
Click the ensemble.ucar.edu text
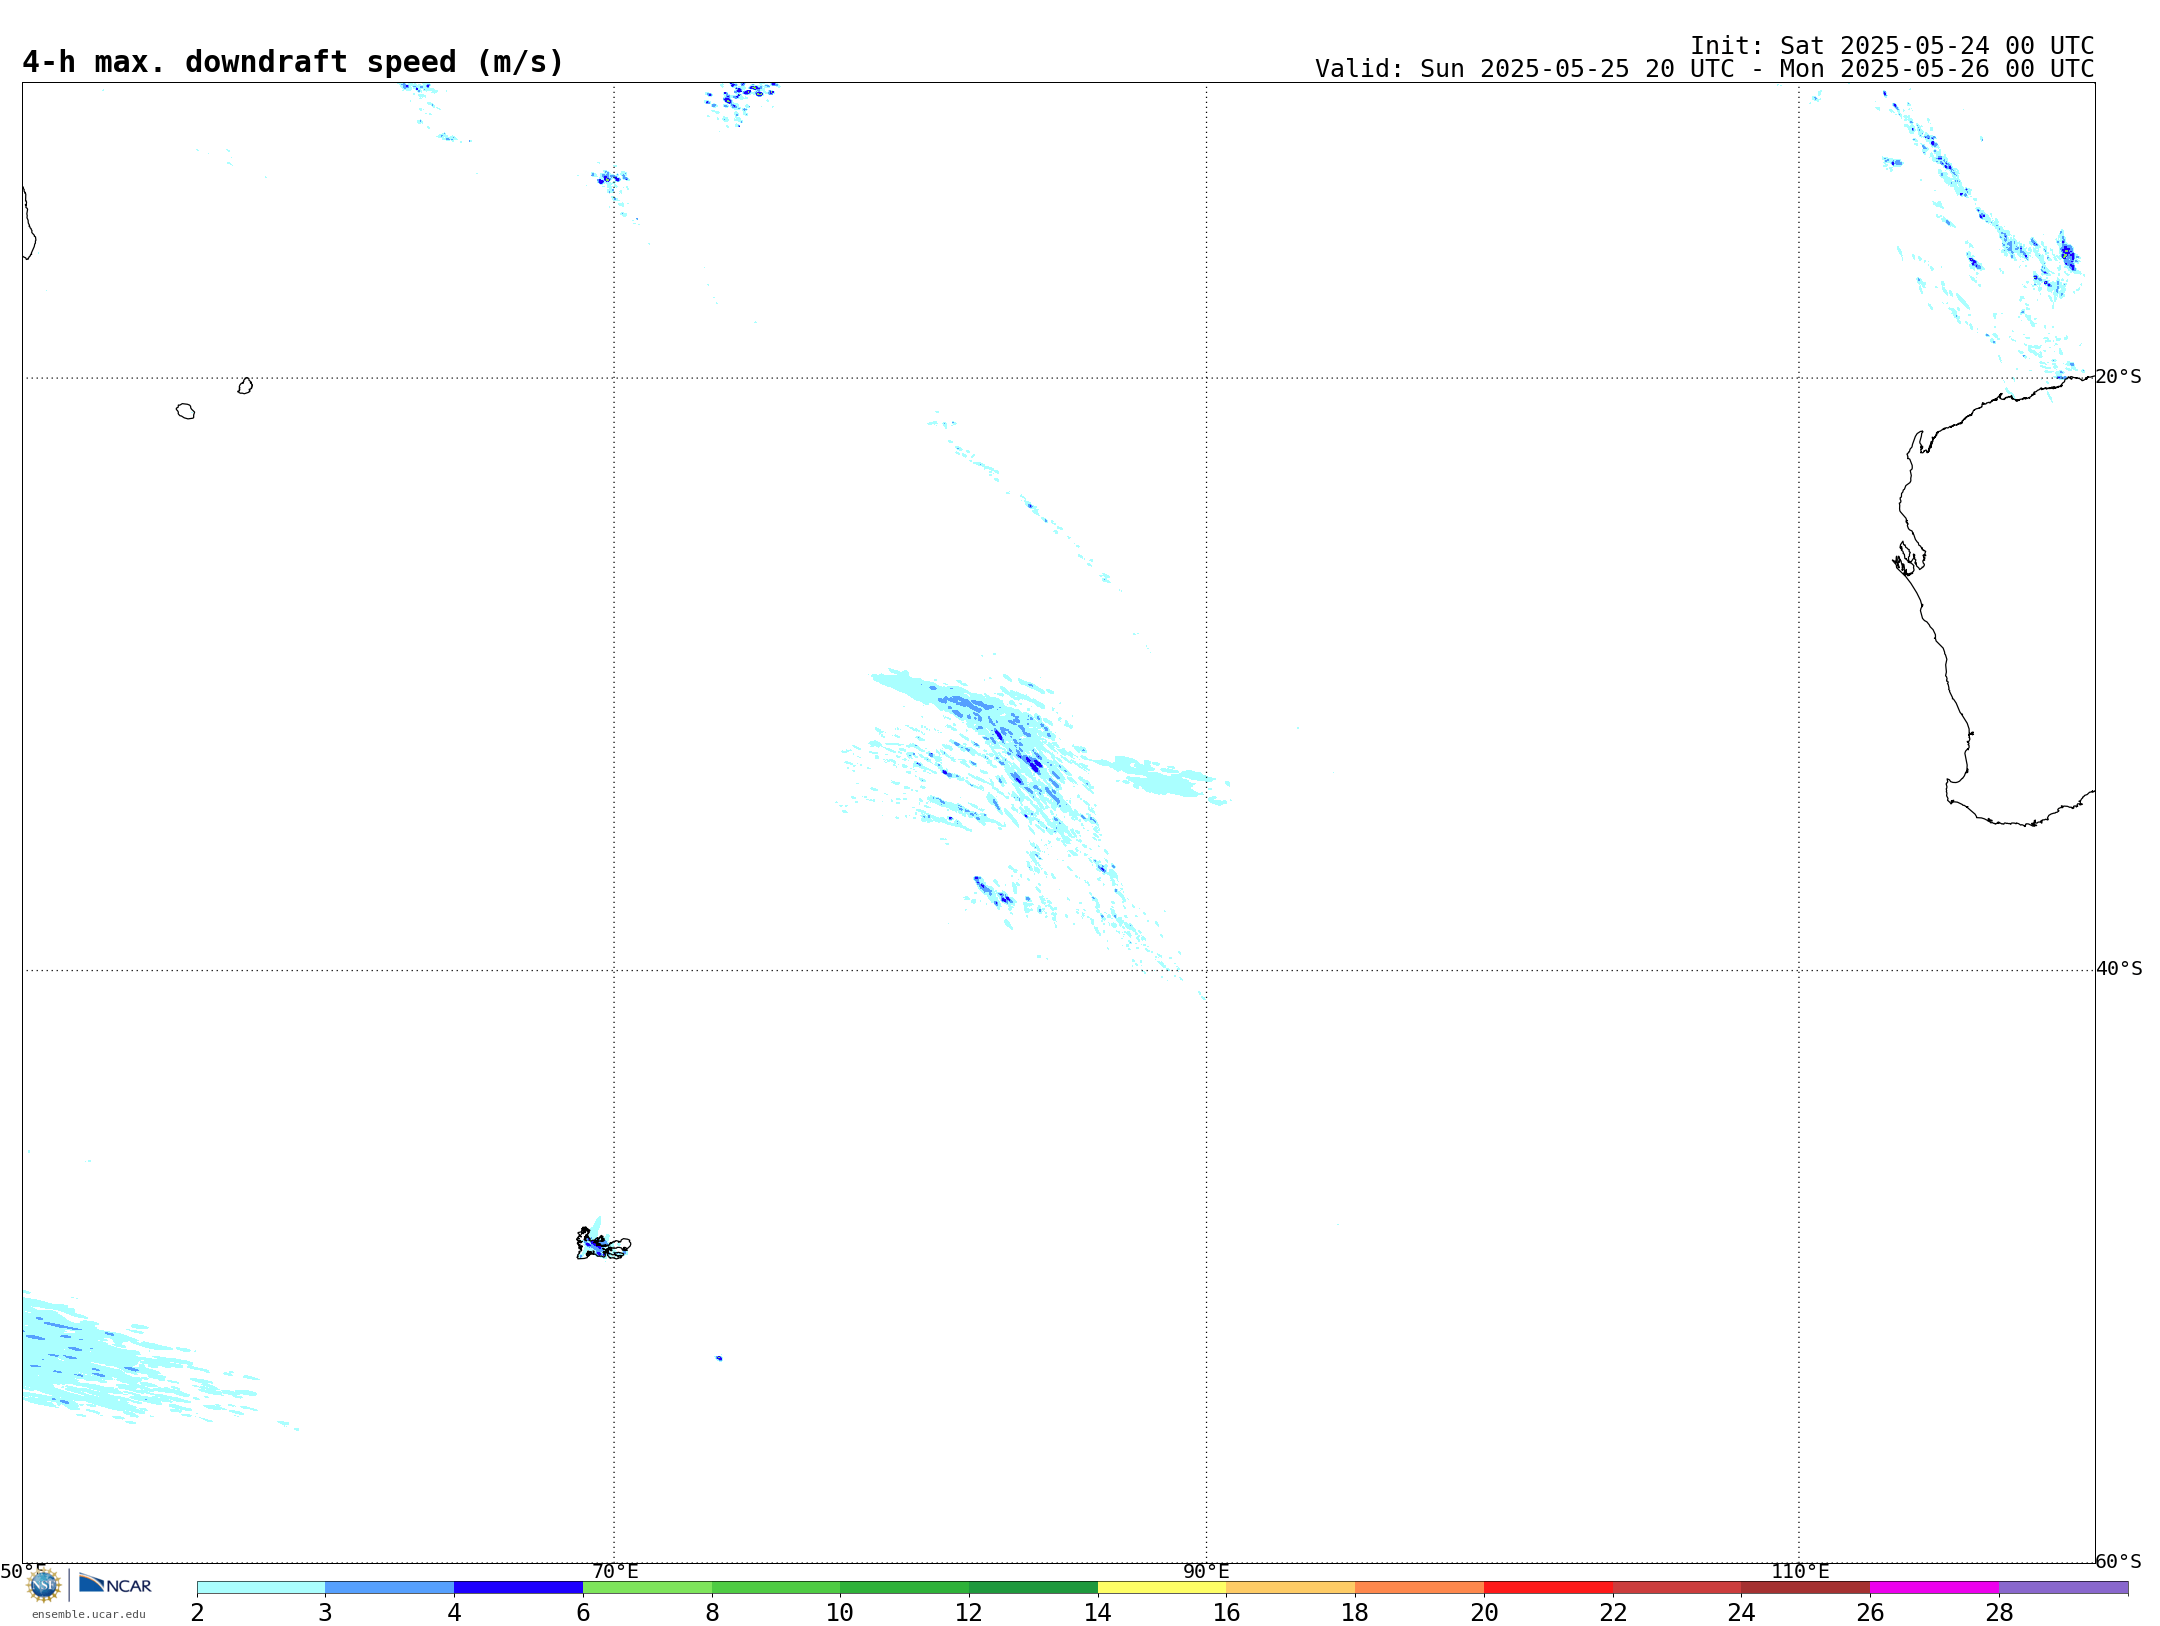click(x=89, y=1614)
